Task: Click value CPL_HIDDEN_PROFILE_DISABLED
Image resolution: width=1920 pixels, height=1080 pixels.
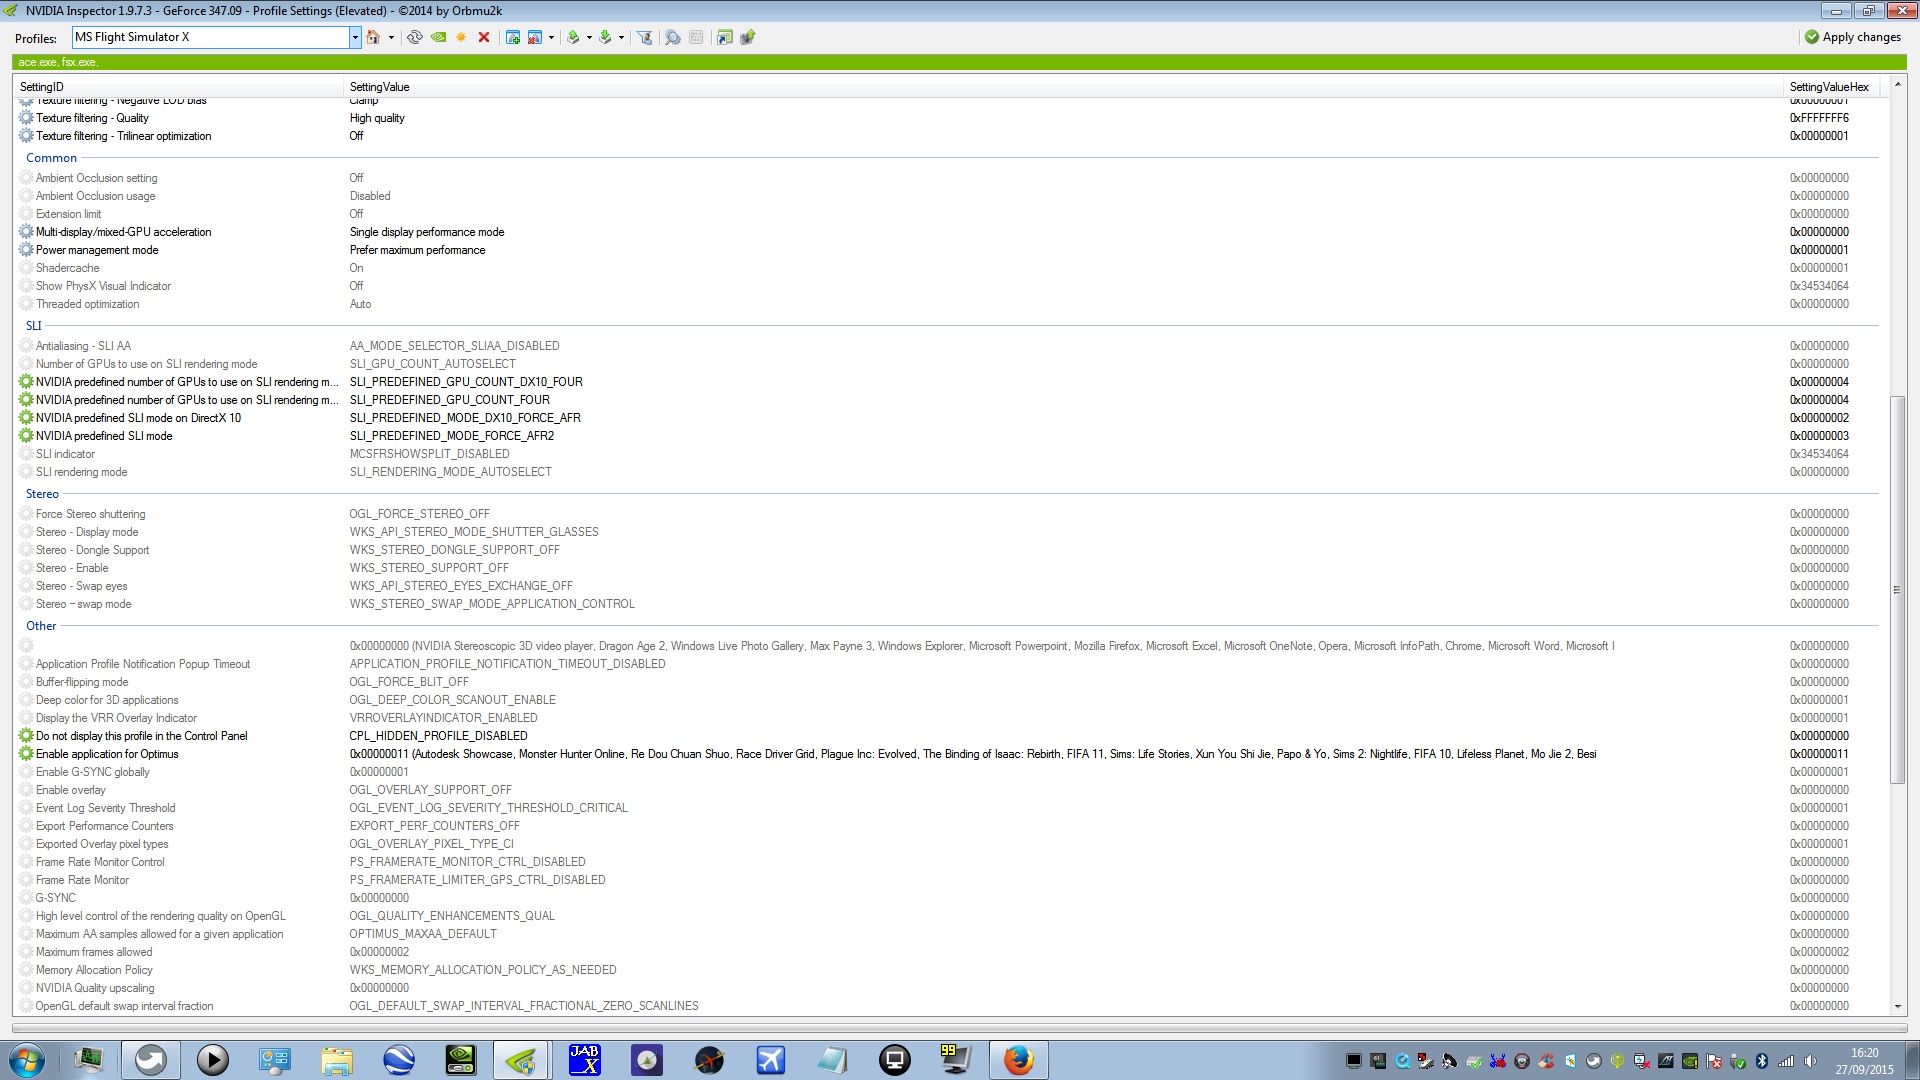Action: click(x=438, y=736)
